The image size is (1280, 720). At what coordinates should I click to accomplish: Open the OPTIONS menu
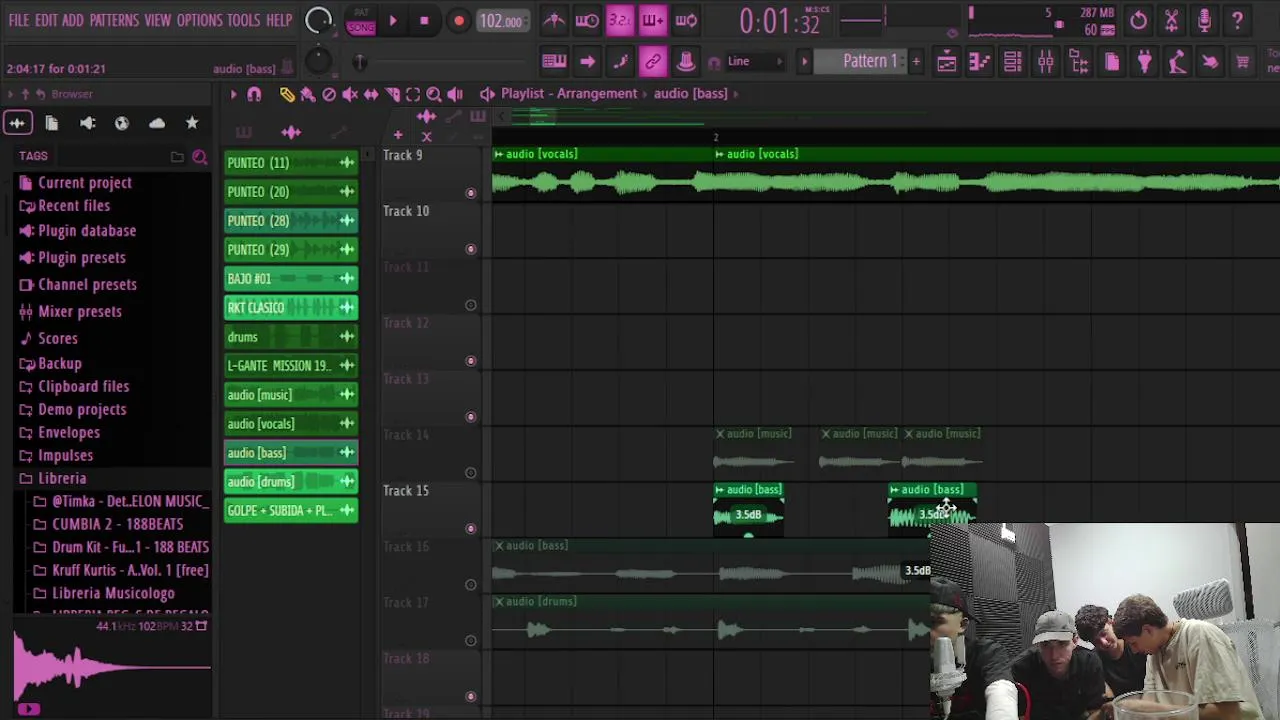199,20
